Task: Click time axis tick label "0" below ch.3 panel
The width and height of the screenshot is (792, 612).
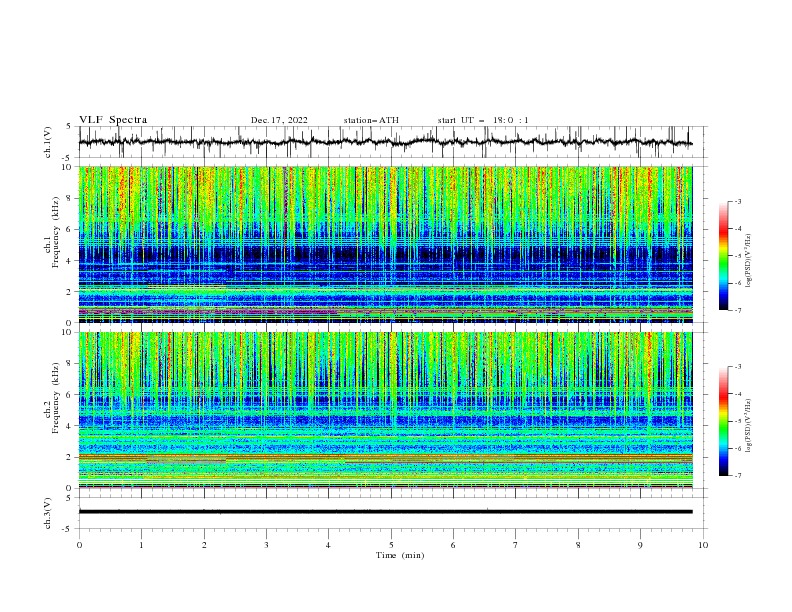Action: click(79, 545)
